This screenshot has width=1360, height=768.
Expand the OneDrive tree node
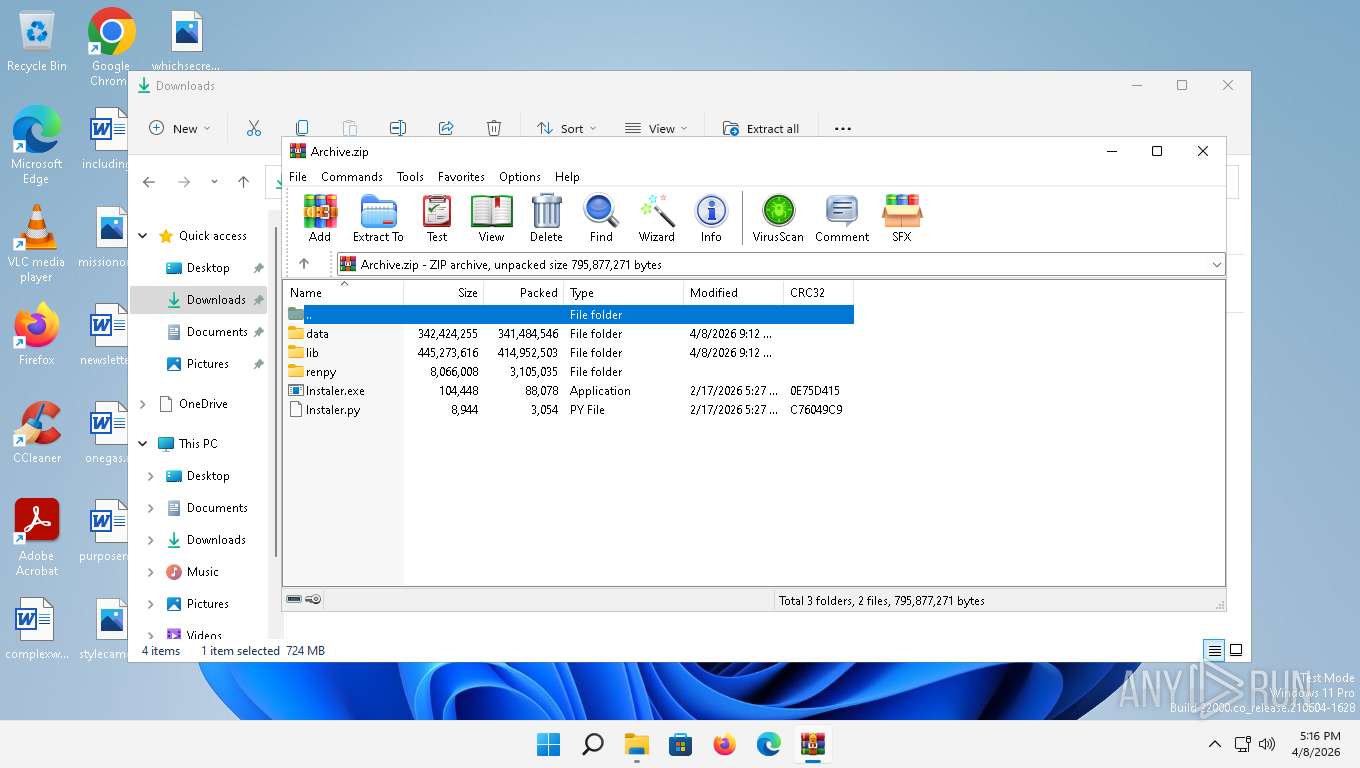[143, 404]
